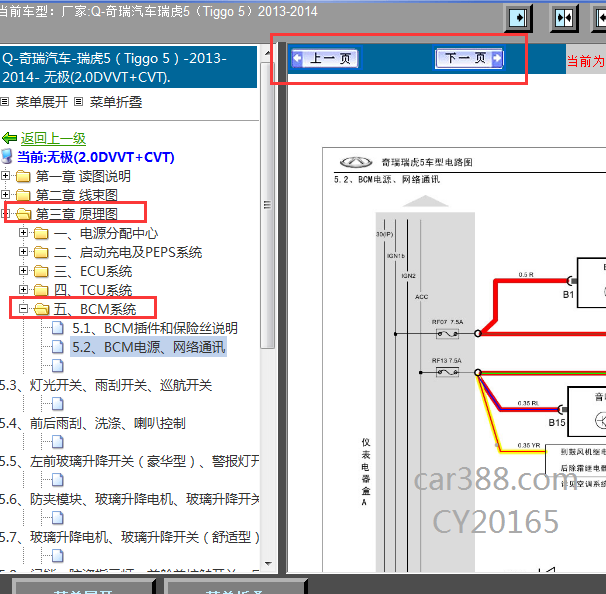Expand 四、TCU系统 node
This screenshot has height=594, width=606.
[x=24, y=289]
